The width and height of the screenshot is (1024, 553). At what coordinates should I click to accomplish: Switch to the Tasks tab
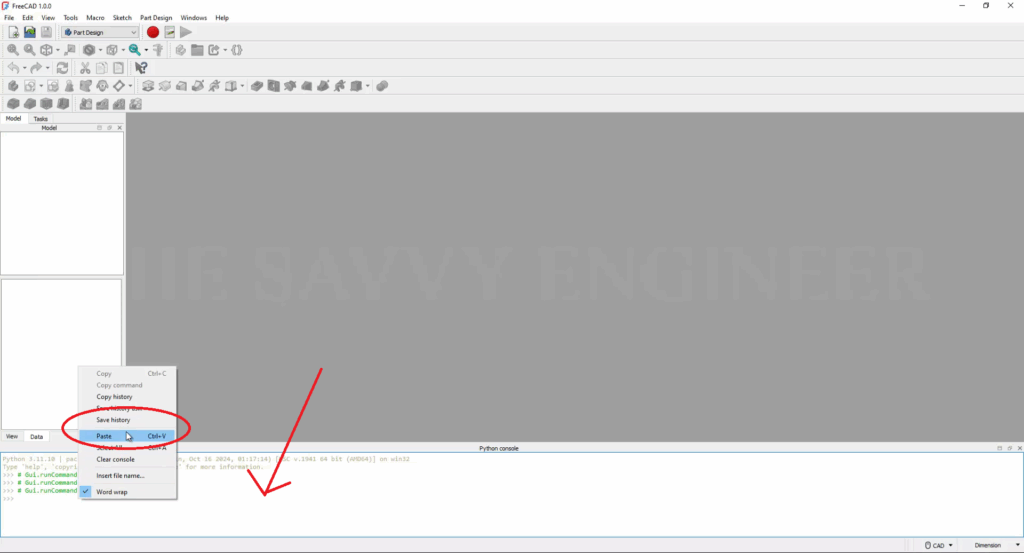click(41, 118)
